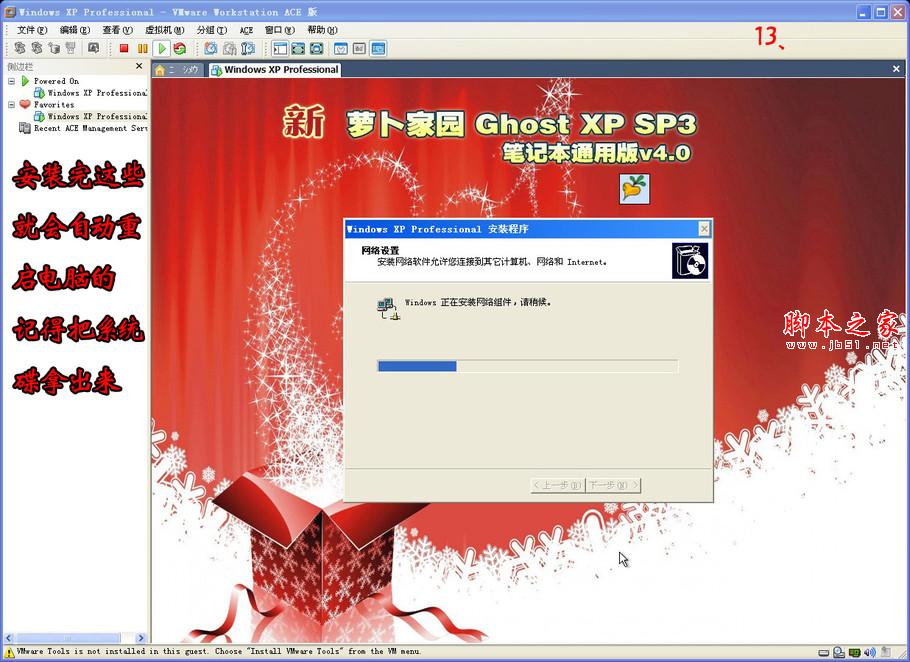Revert to snapshot using the greyed snapshot icon
Screen dimensions: 910x662
coord(230,49)
